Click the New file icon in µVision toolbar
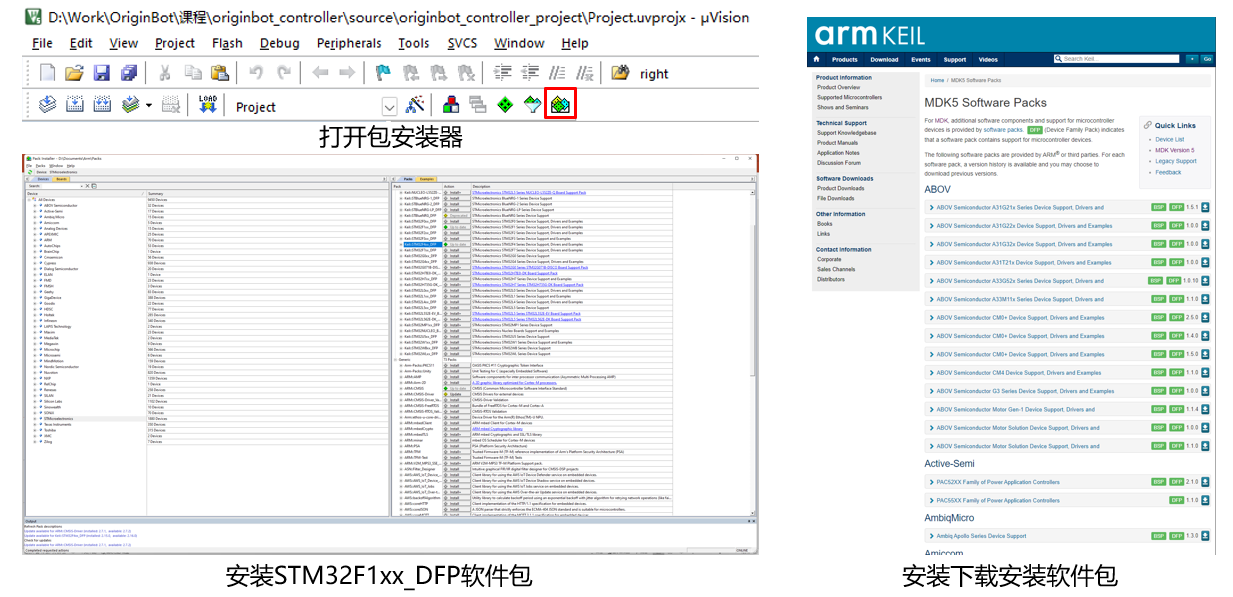This screenshot has height=597, width=1233. pyautogui.click(x=47, y=73)
